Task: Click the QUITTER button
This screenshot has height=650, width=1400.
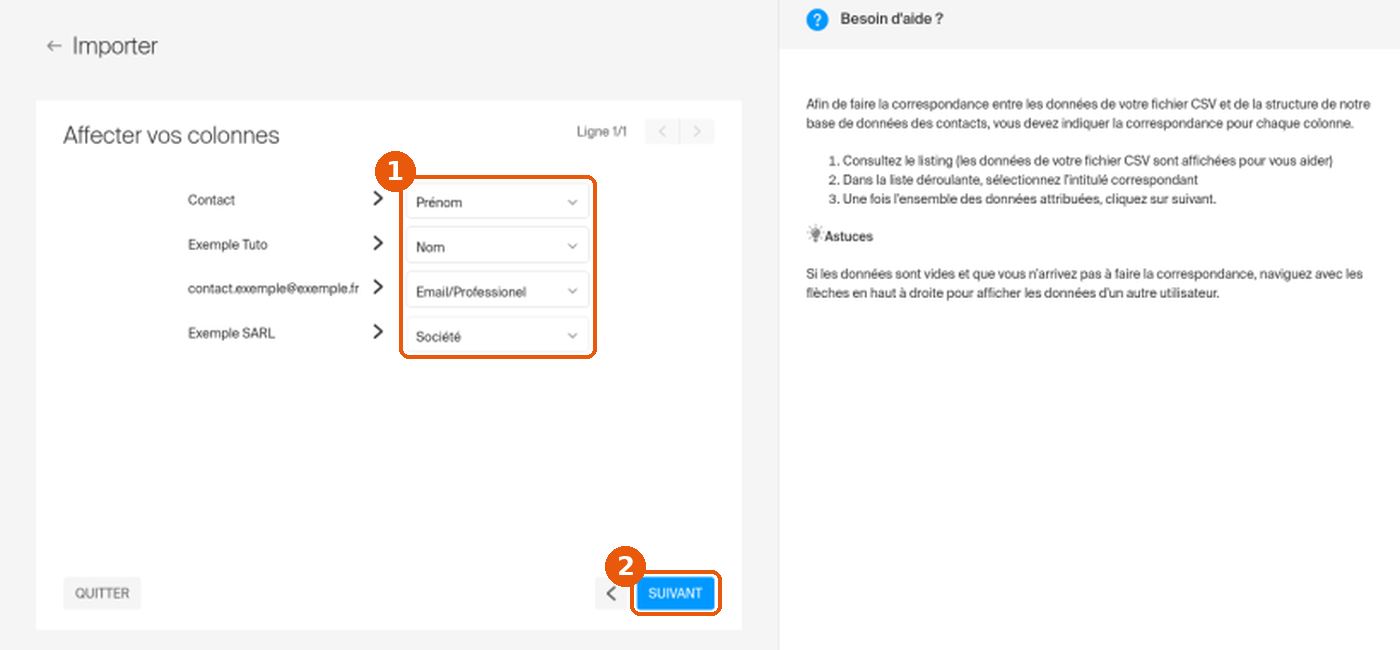Action: tap(102, 593)
